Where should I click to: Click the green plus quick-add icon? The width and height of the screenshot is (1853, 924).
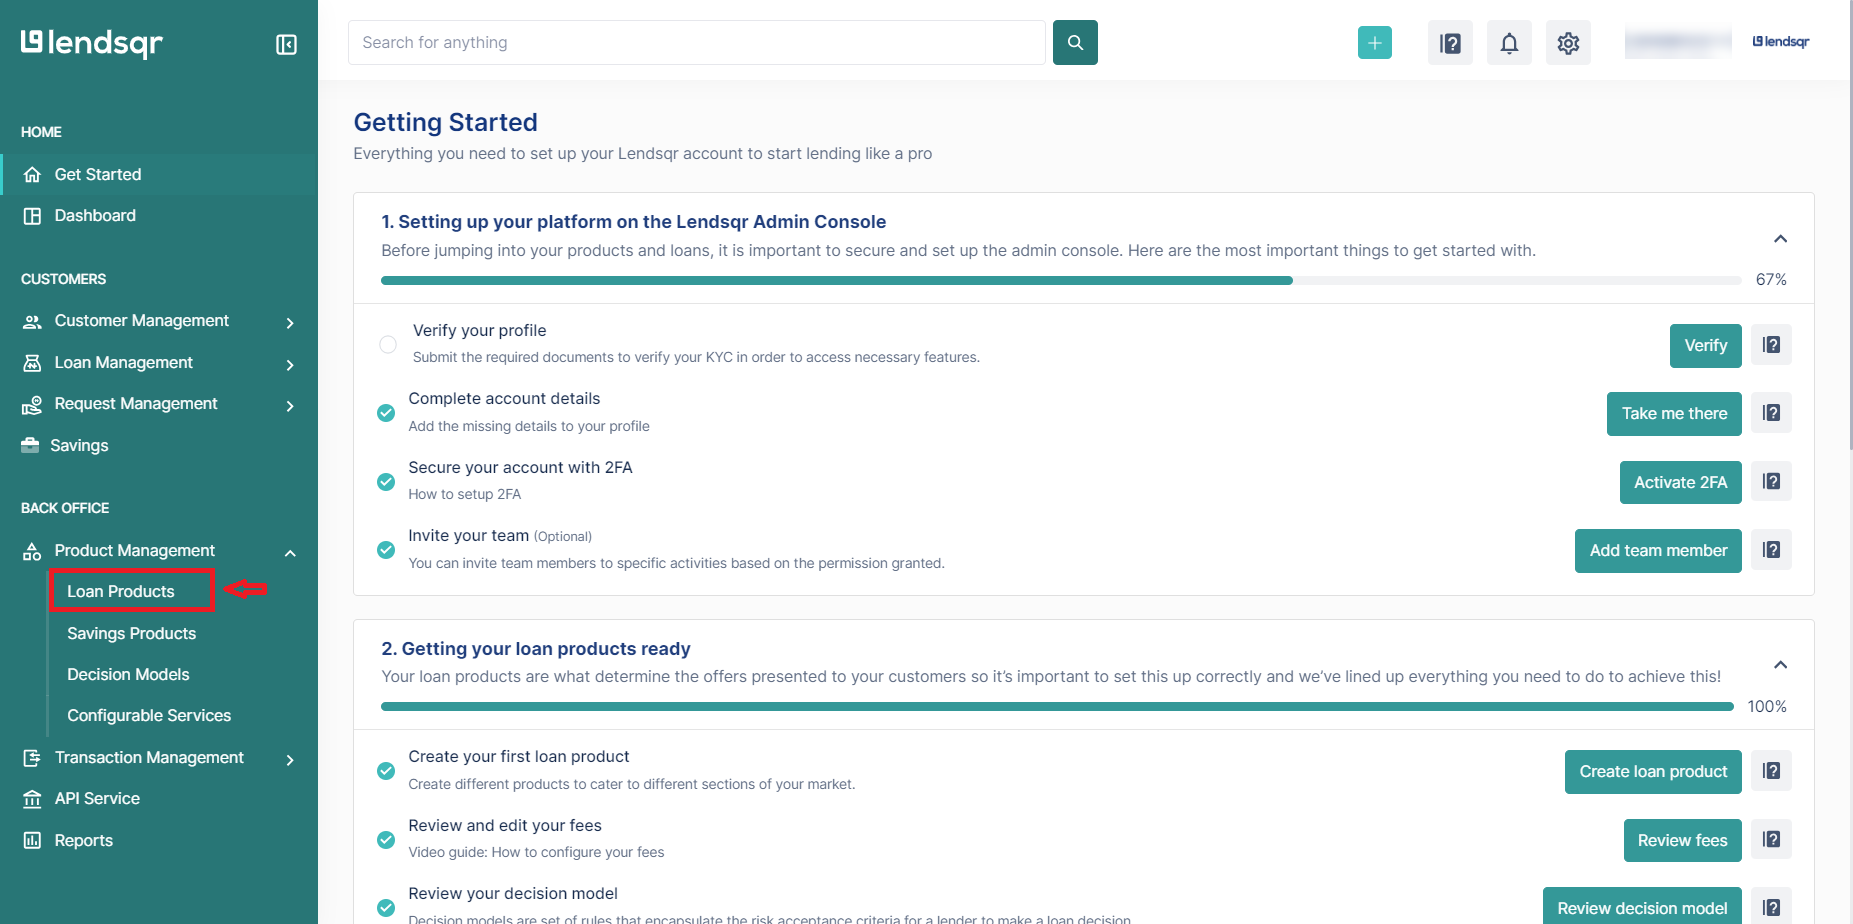[1375, 42]
